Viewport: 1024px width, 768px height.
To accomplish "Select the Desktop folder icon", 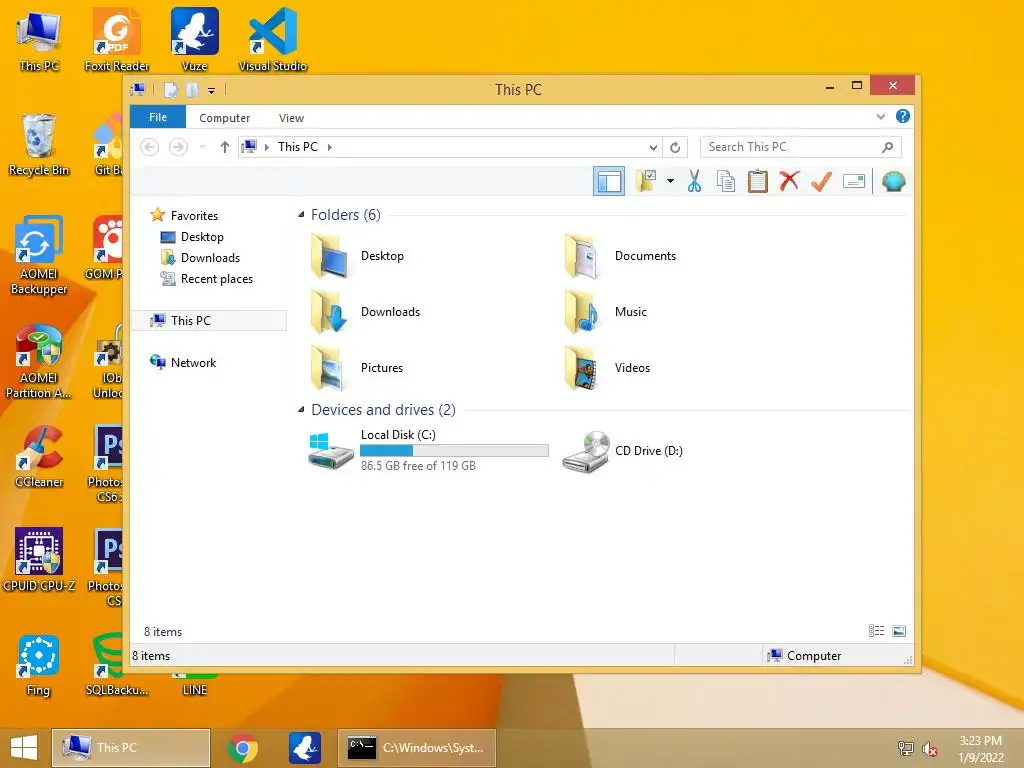I will tap(330, 256).
